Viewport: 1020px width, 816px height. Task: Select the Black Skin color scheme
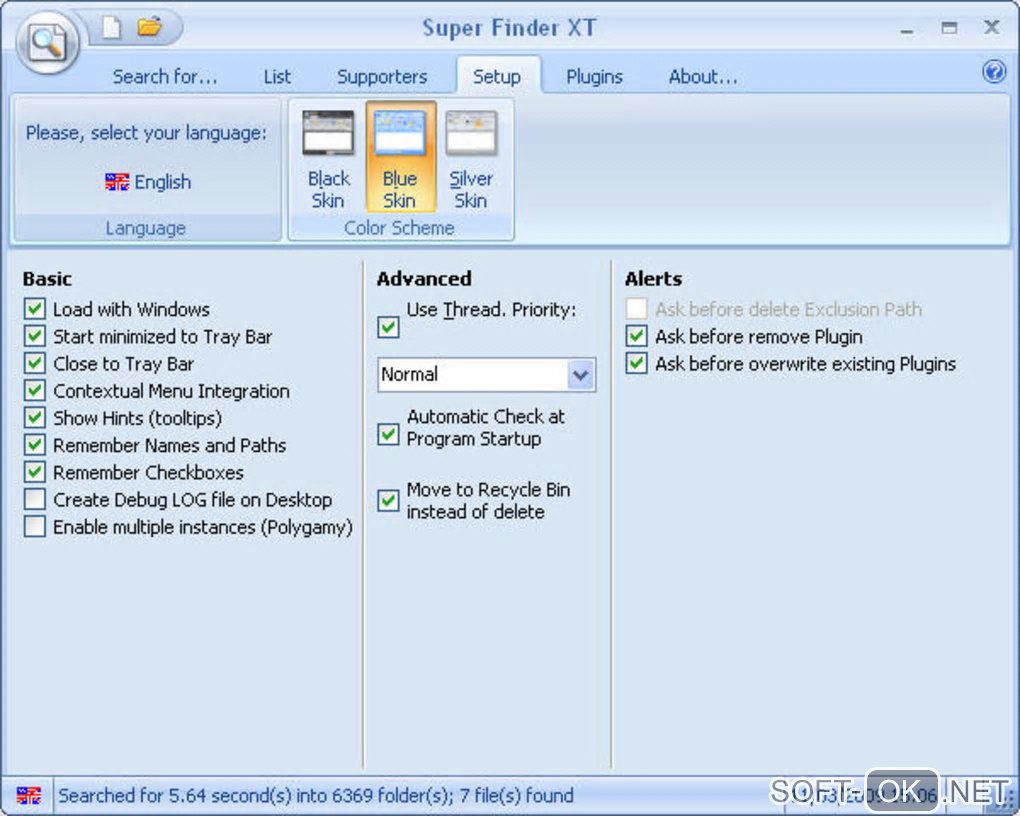pos(328,157)
